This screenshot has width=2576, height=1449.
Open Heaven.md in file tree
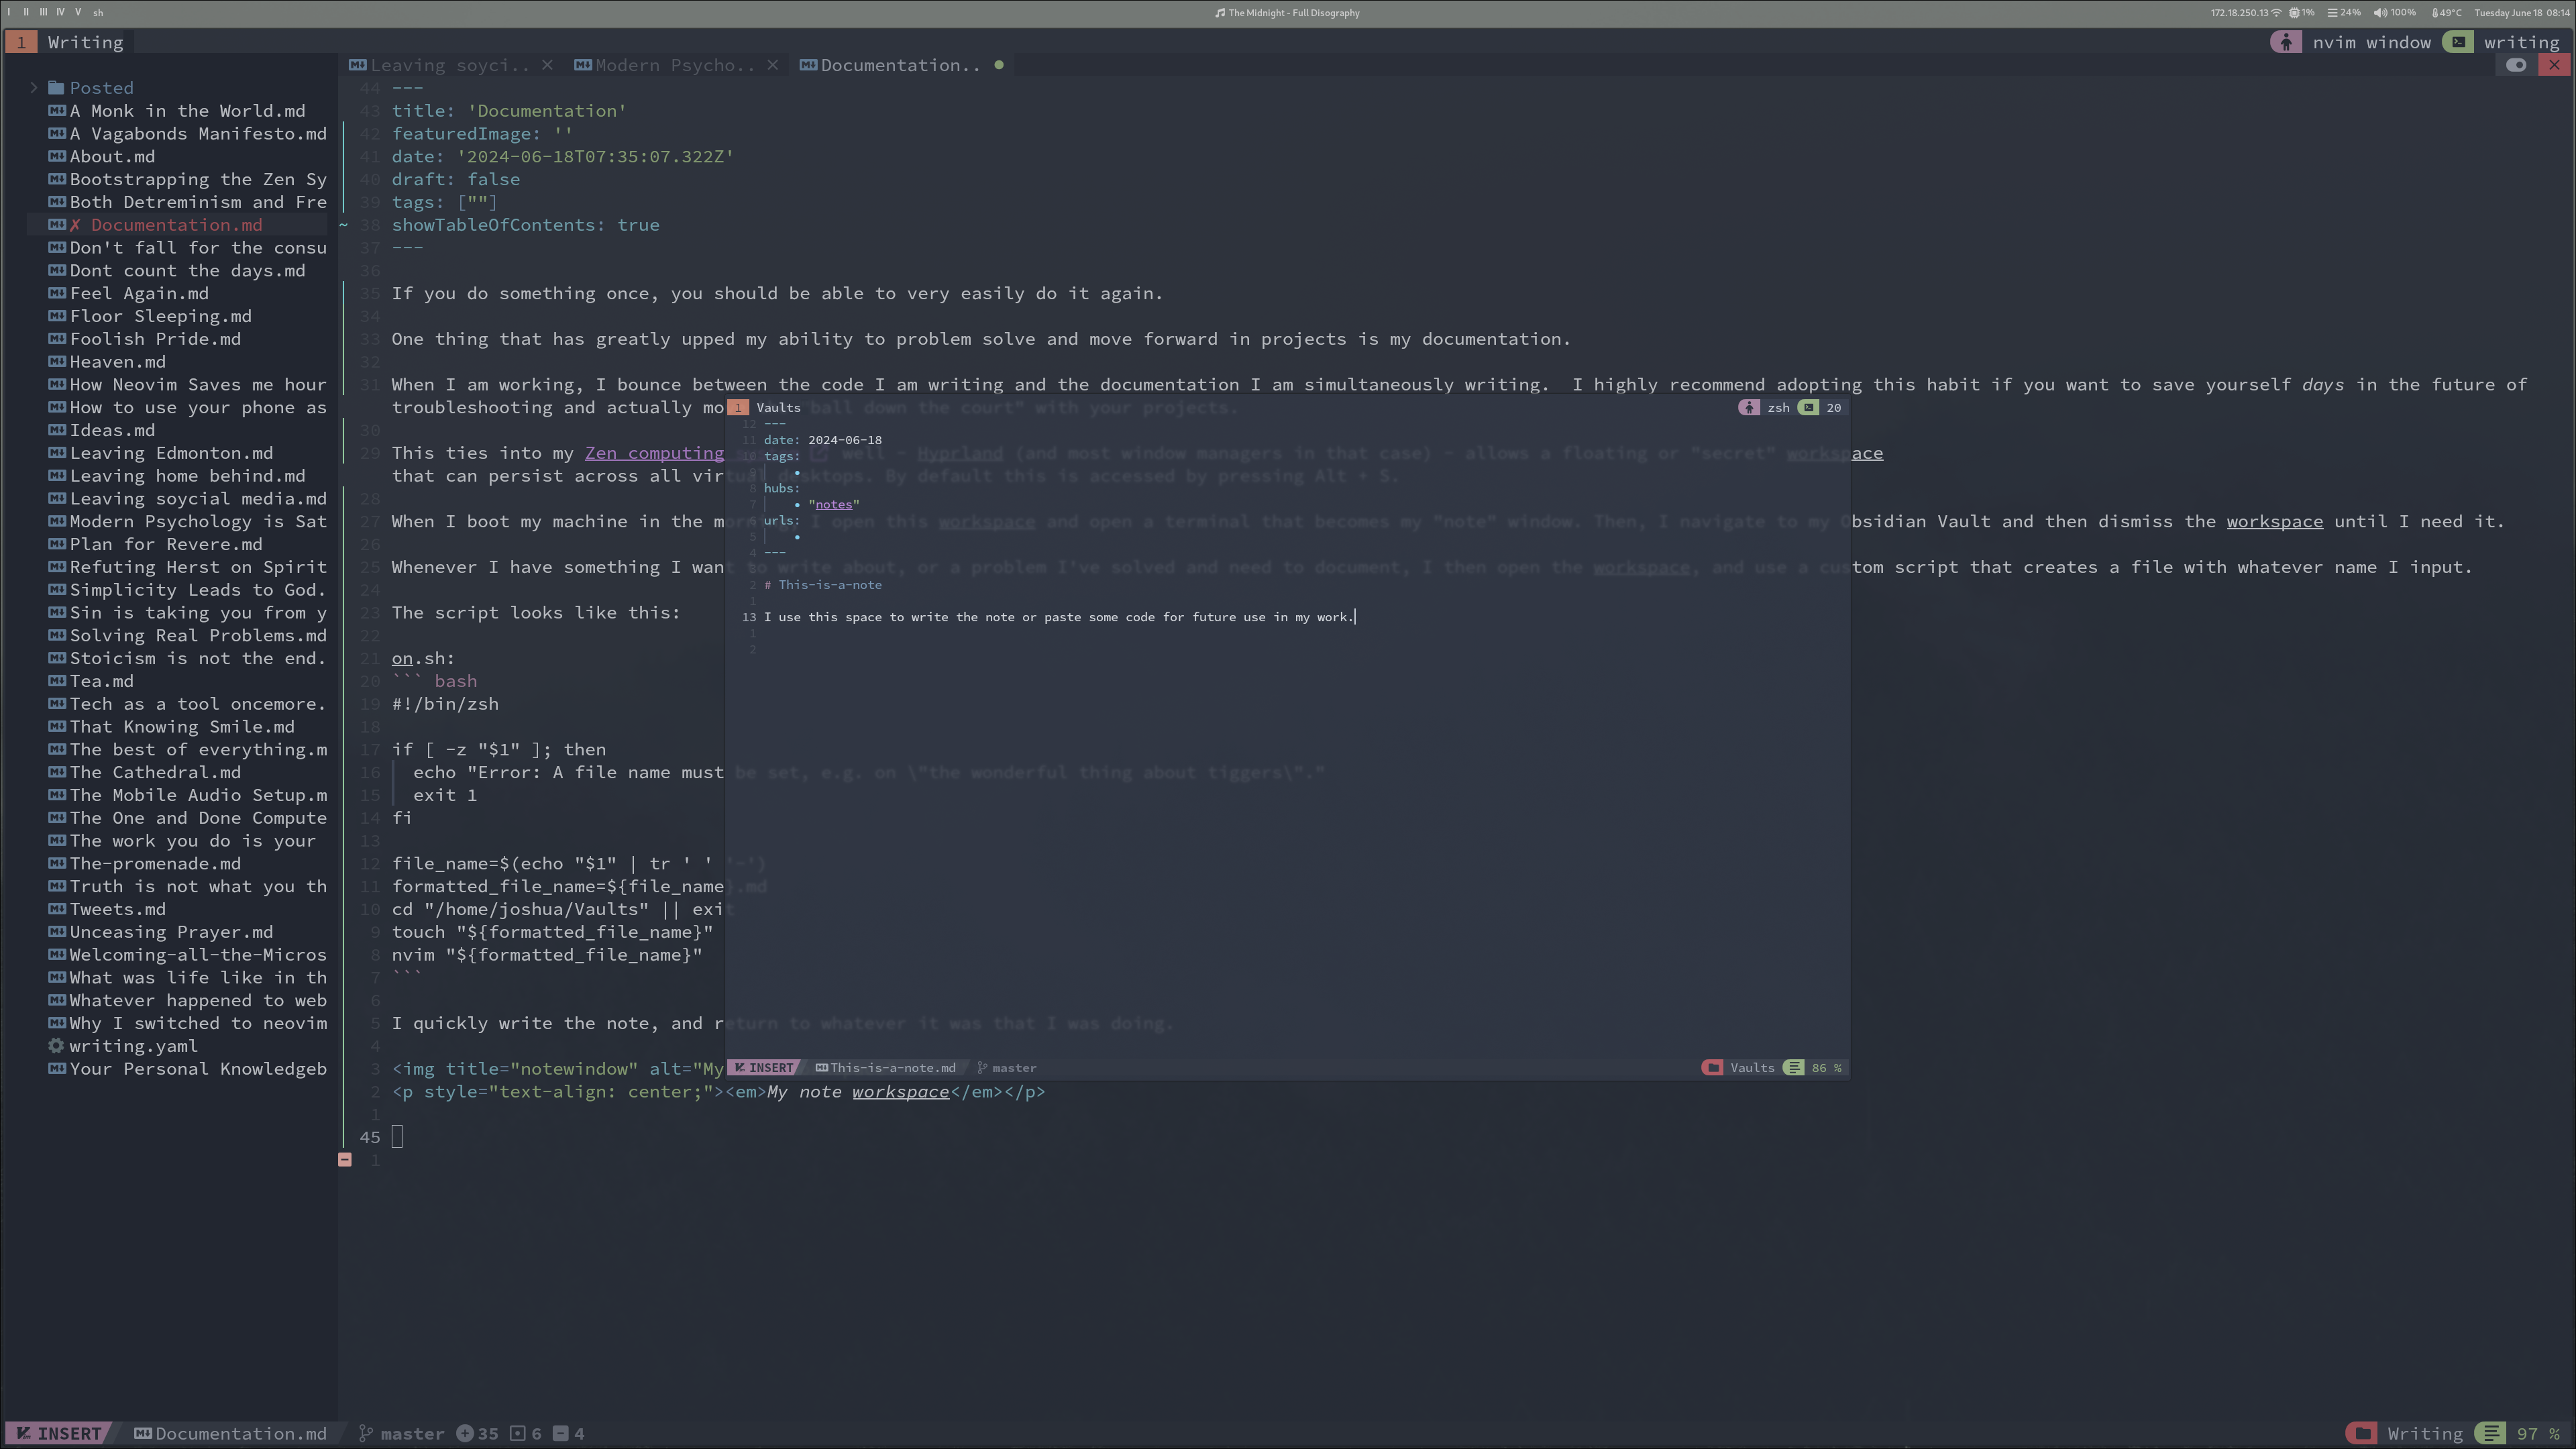[117, 362]
